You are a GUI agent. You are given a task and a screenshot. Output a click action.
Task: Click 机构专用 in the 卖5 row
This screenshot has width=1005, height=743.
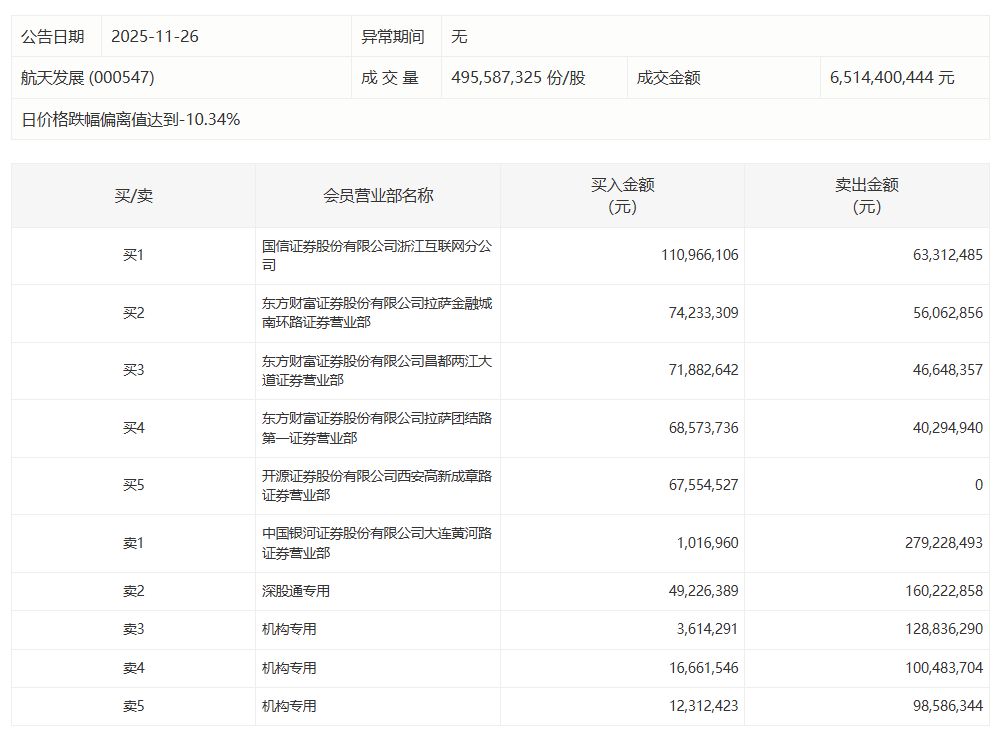pos(289,706)
